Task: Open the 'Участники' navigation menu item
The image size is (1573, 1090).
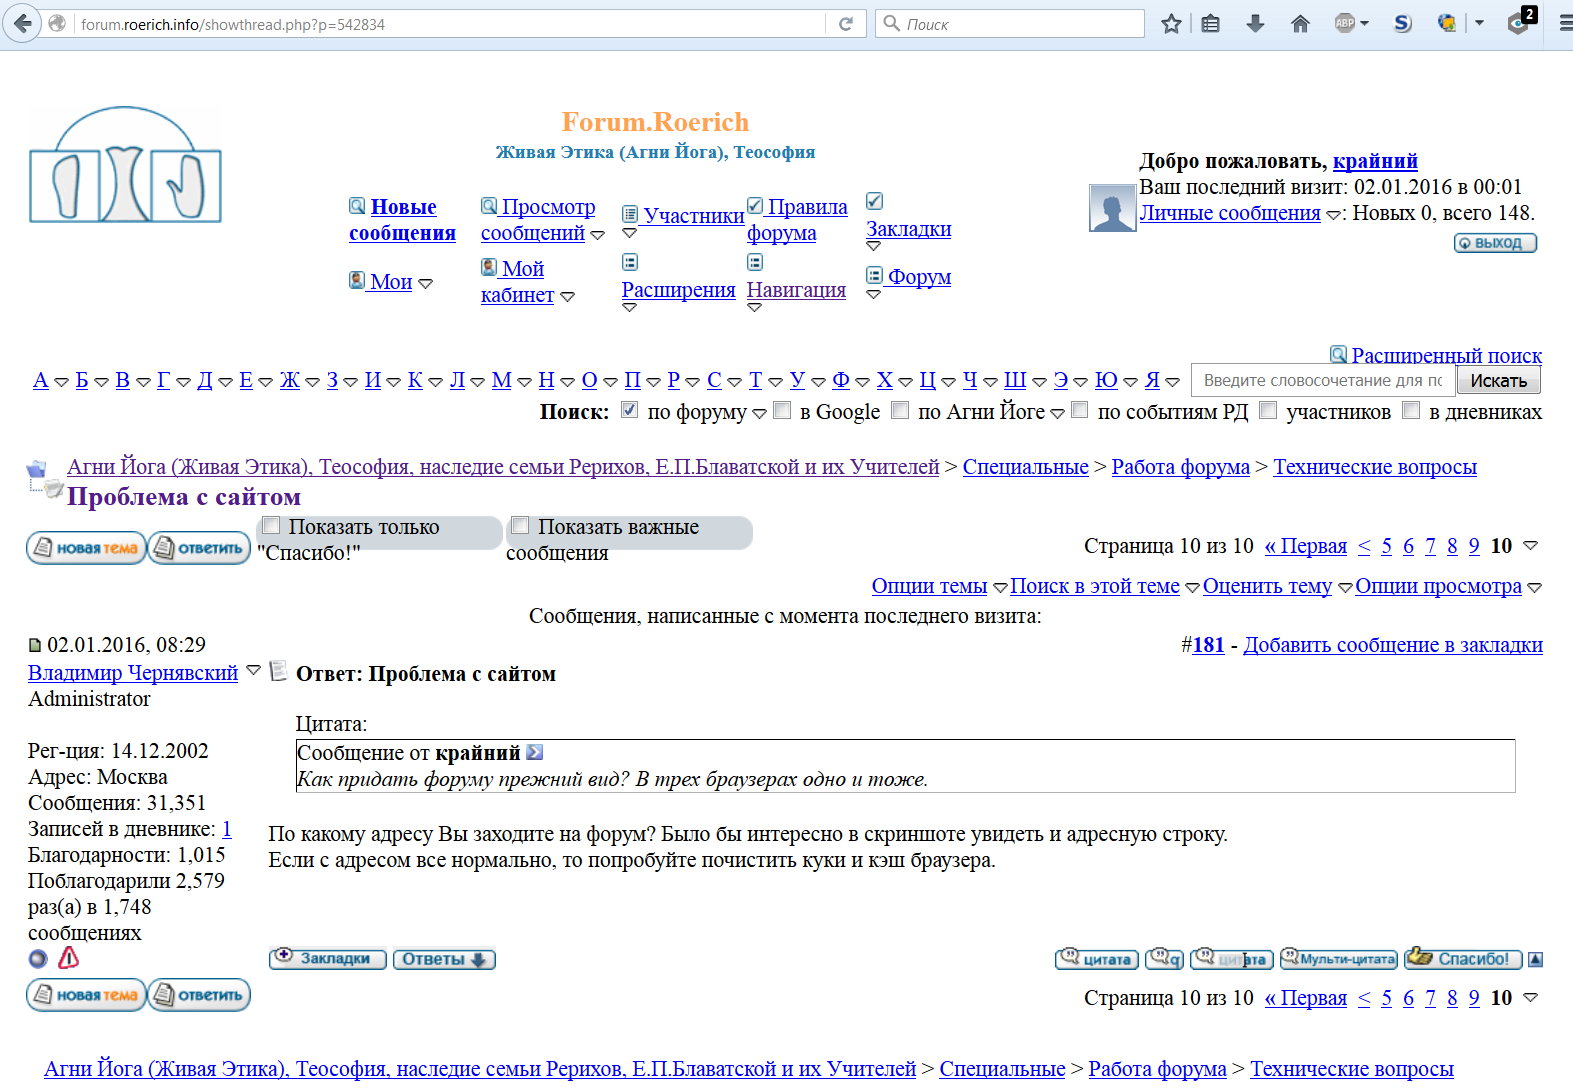Action: [x=693, y=216]
